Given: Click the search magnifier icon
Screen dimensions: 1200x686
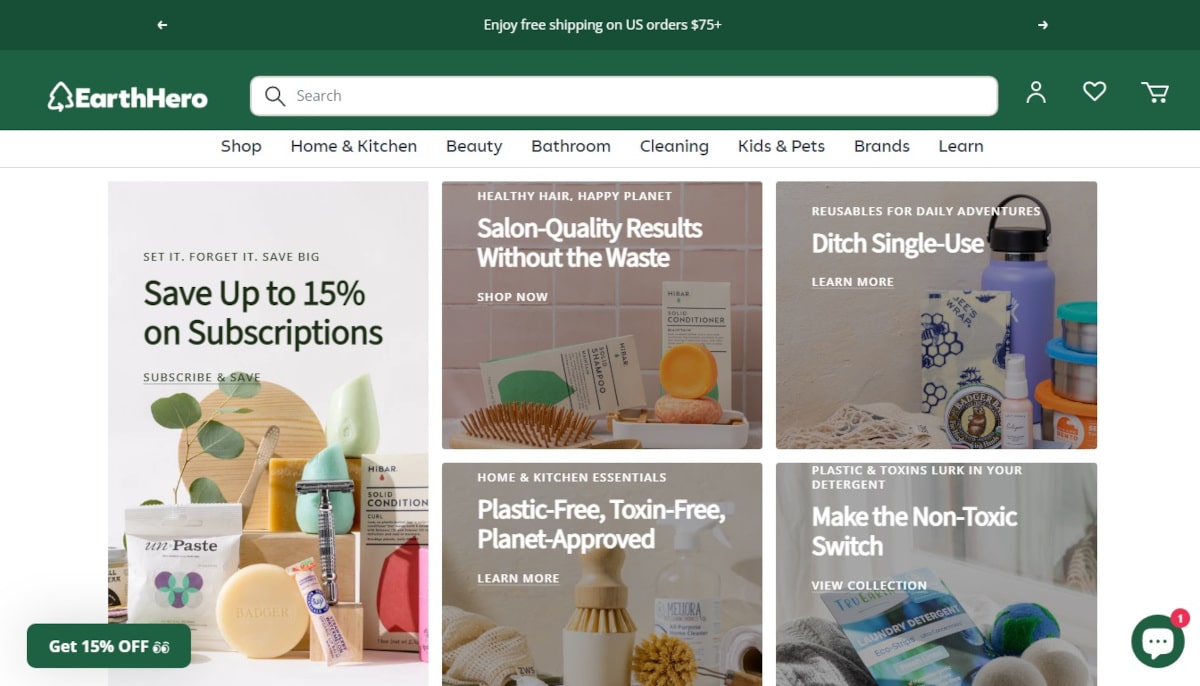Looking at the screenshot, I should (275, 96).
